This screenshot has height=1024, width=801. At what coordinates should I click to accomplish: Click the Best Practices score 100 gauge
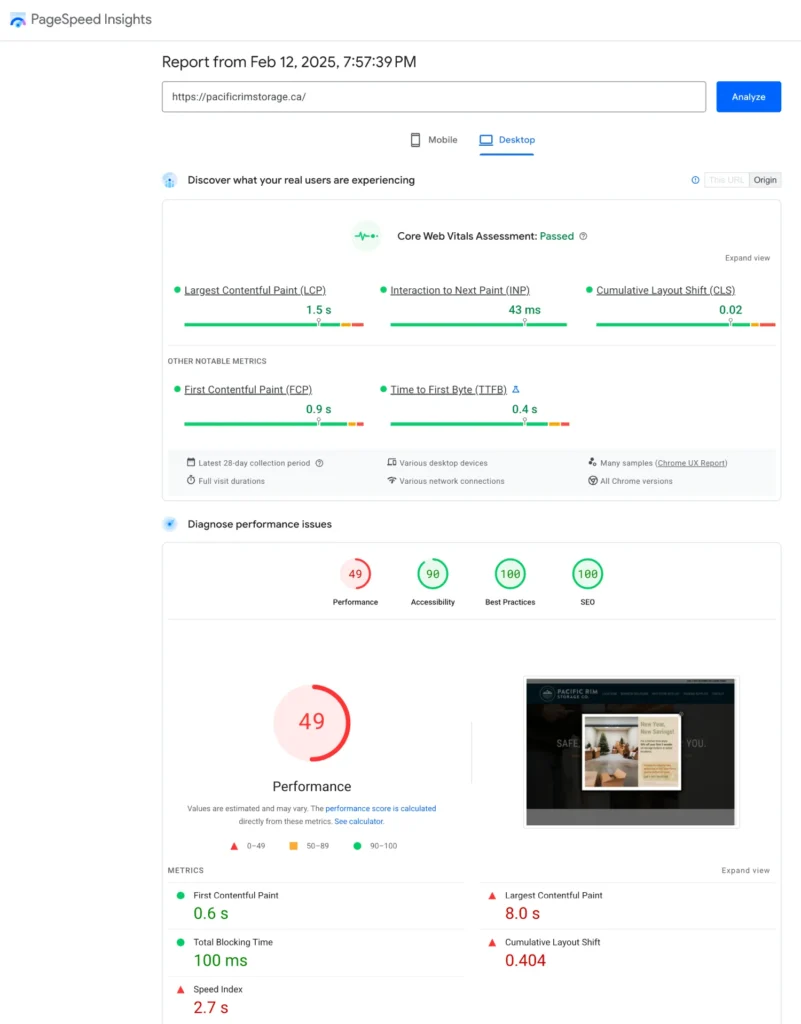pos(510,574)
